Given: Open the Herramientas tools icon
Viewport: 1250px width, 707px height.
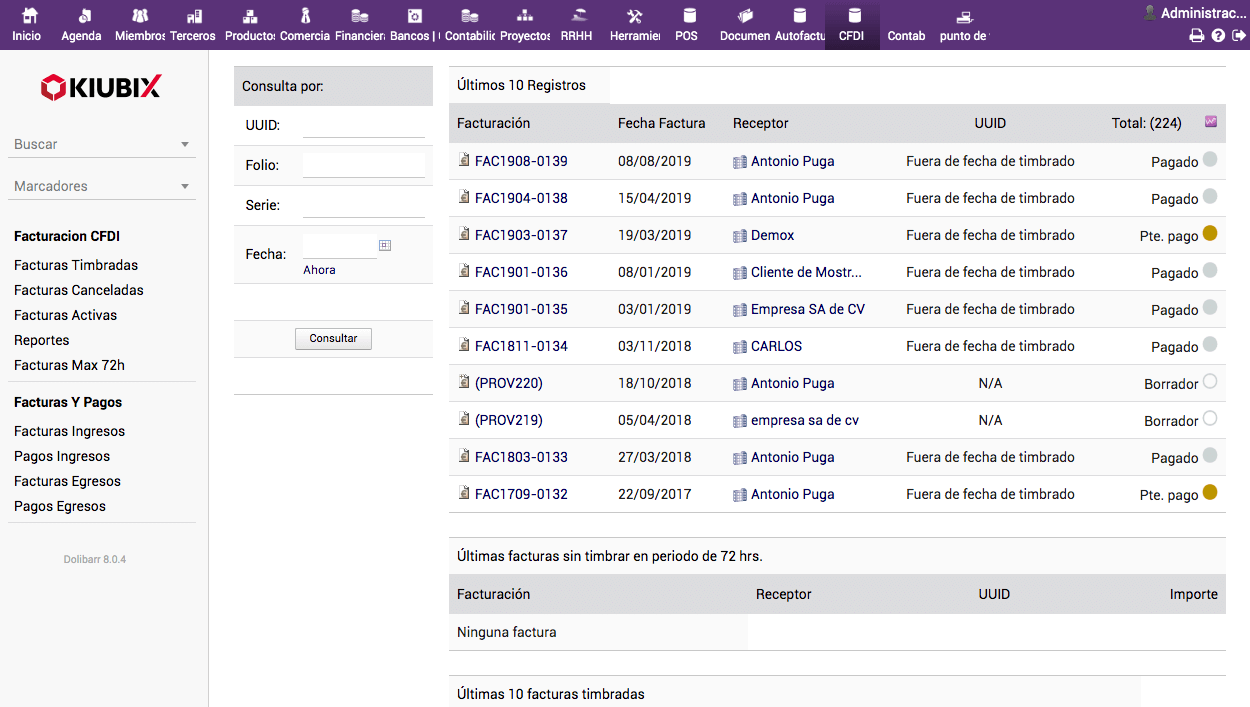Looking at the screenshot, I should (635, 17).
